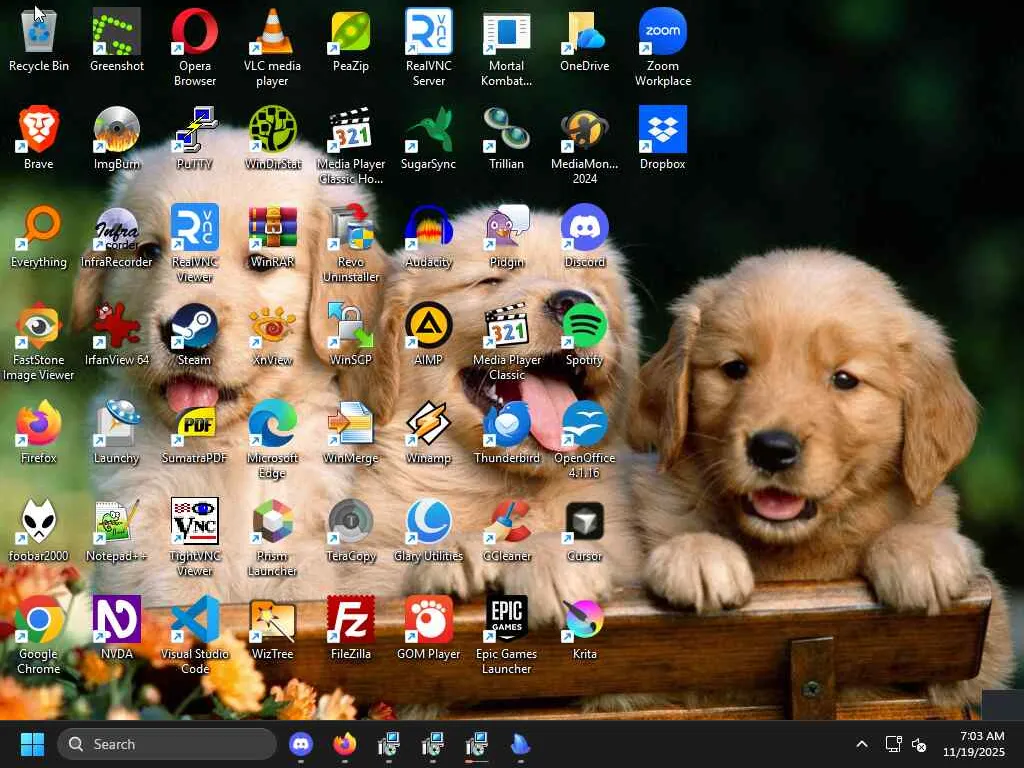Click the Microsoft Edge icon
The height and width of the screenshot is (768, 1024).
pyautogui.click(x=272, y=440)
